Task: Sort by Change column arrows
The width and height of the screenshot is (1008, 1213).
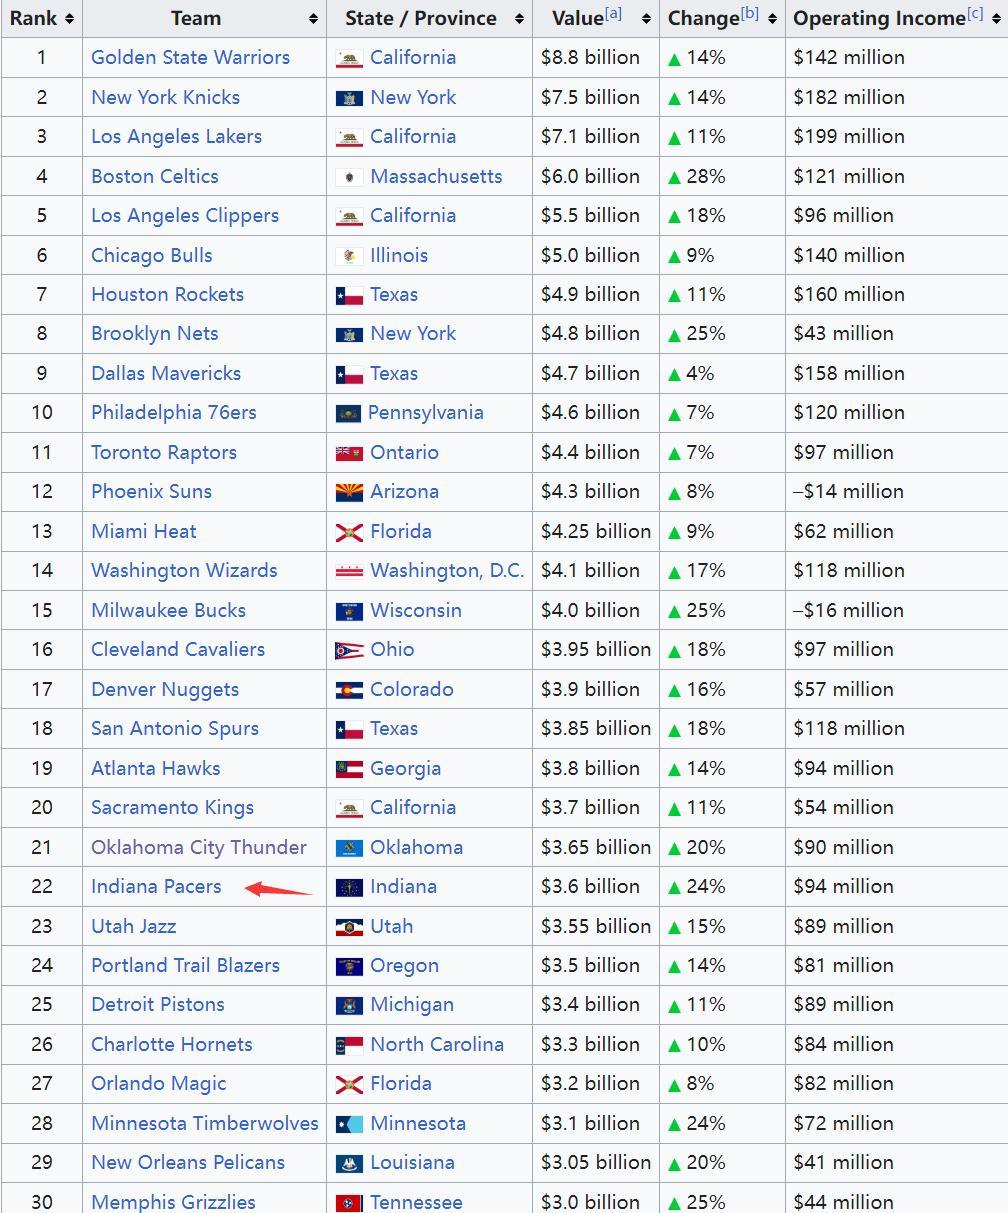Action: pyautogui.click(x=772, y=19)
